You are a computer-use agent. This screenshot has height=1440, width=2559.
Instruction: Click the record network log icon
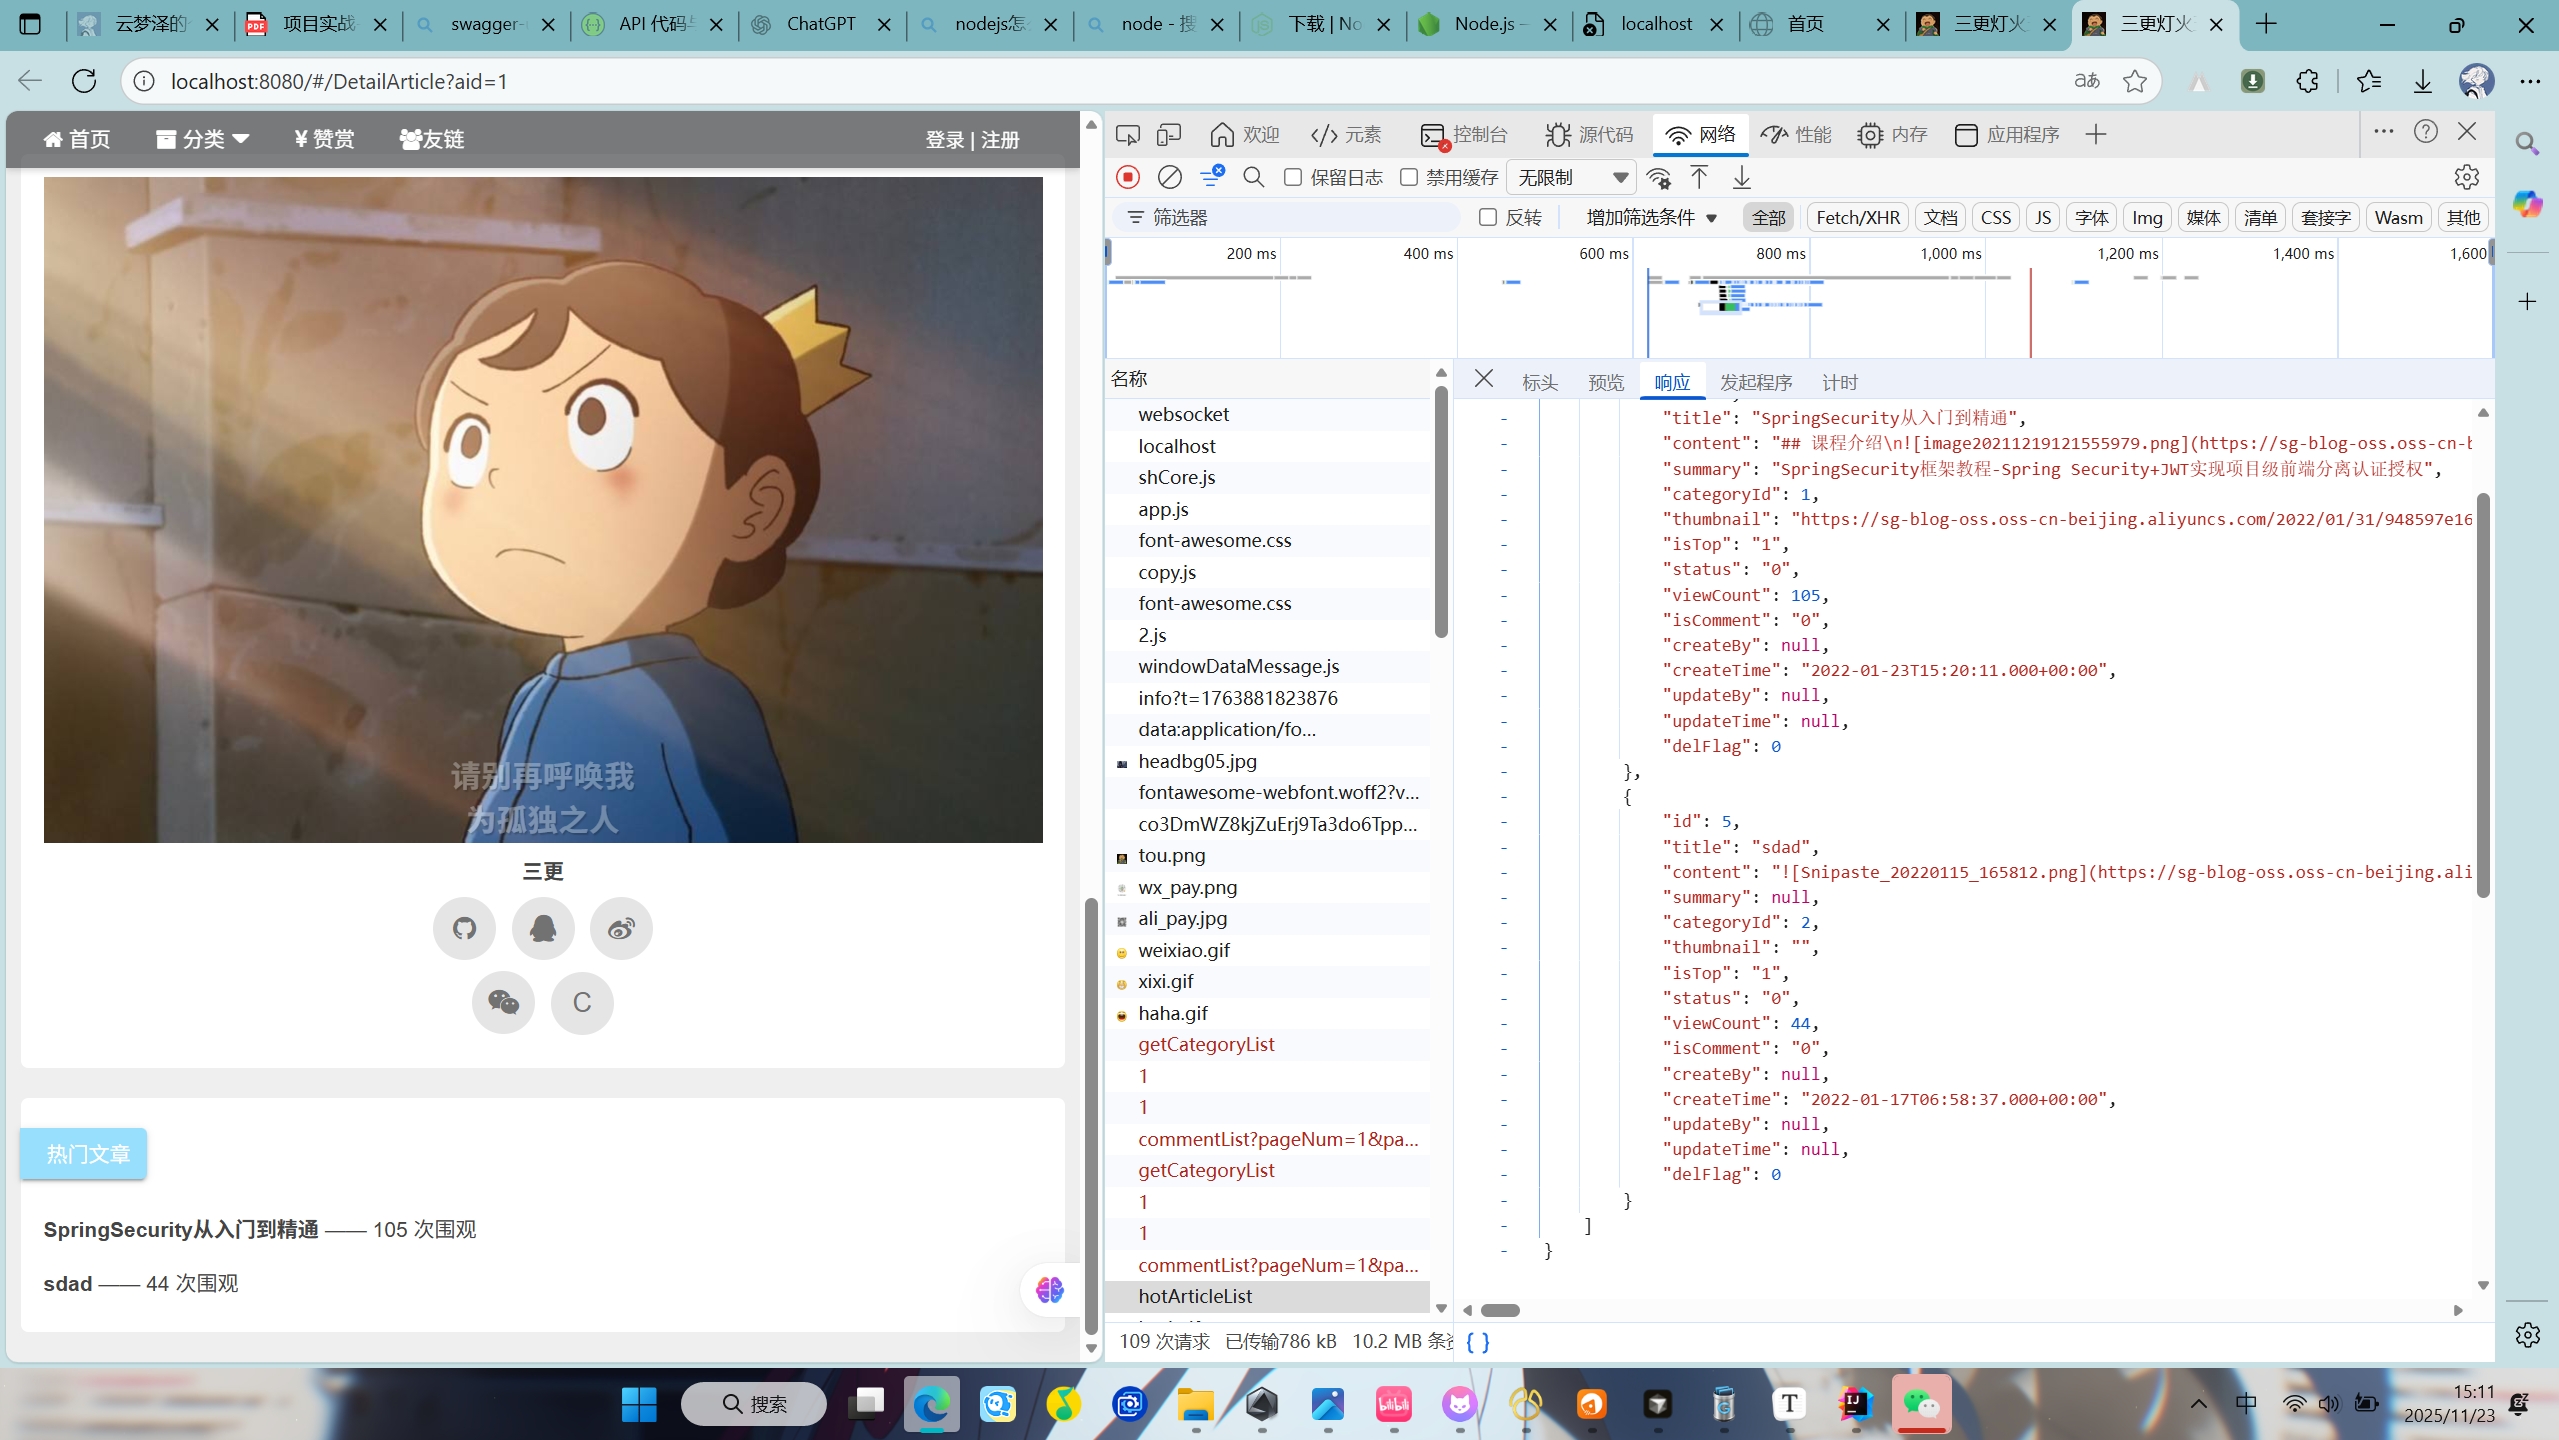pyautogui.click(x=1128, y=177)
